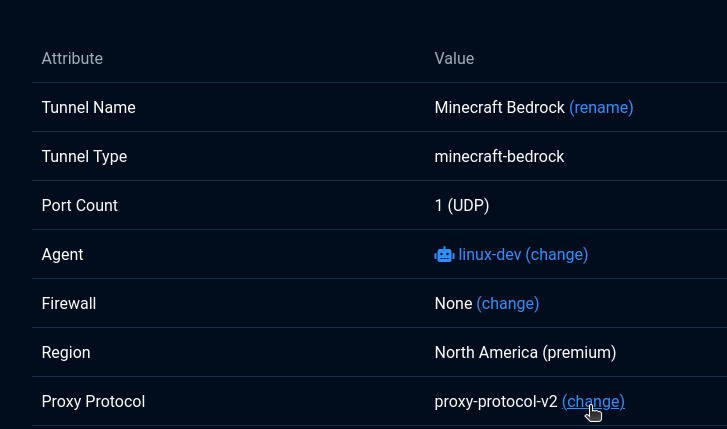Open the linux-dev agent link
Image resolution: width=727 pixels, height=429 pixels.
click(490, 255)
